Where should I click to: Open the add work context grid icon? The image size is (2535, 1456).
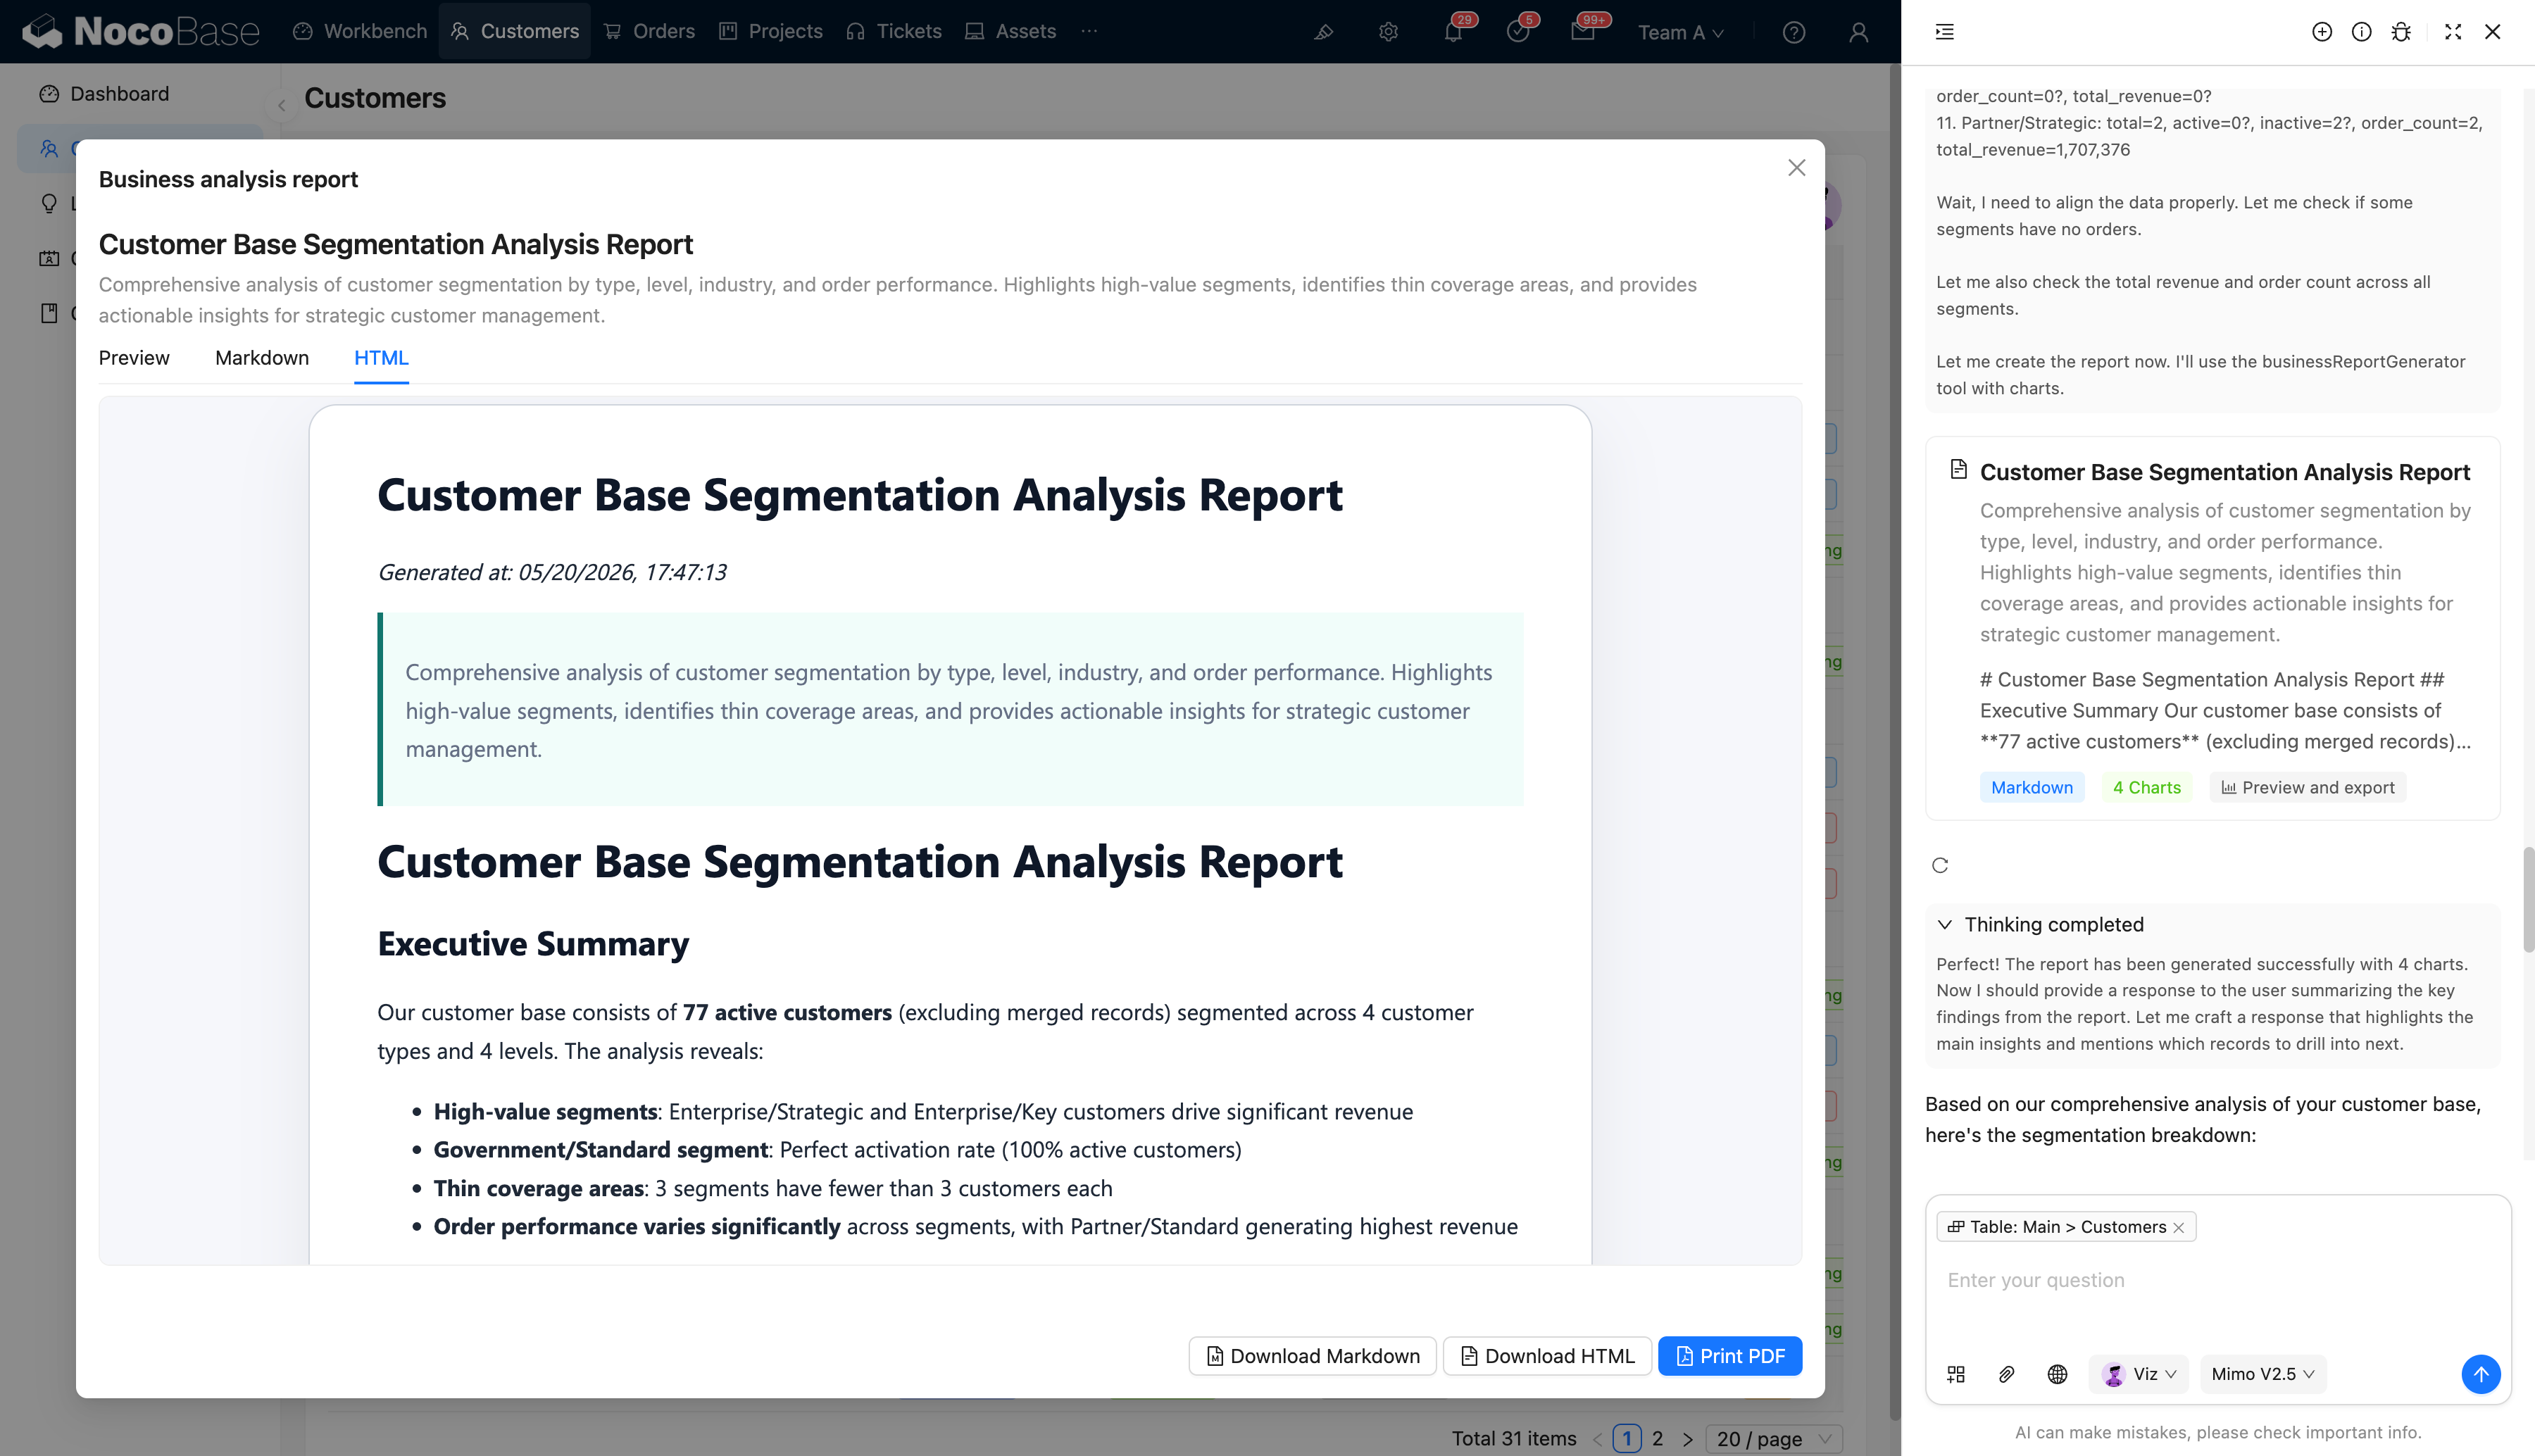(x=1956, y=1374)
